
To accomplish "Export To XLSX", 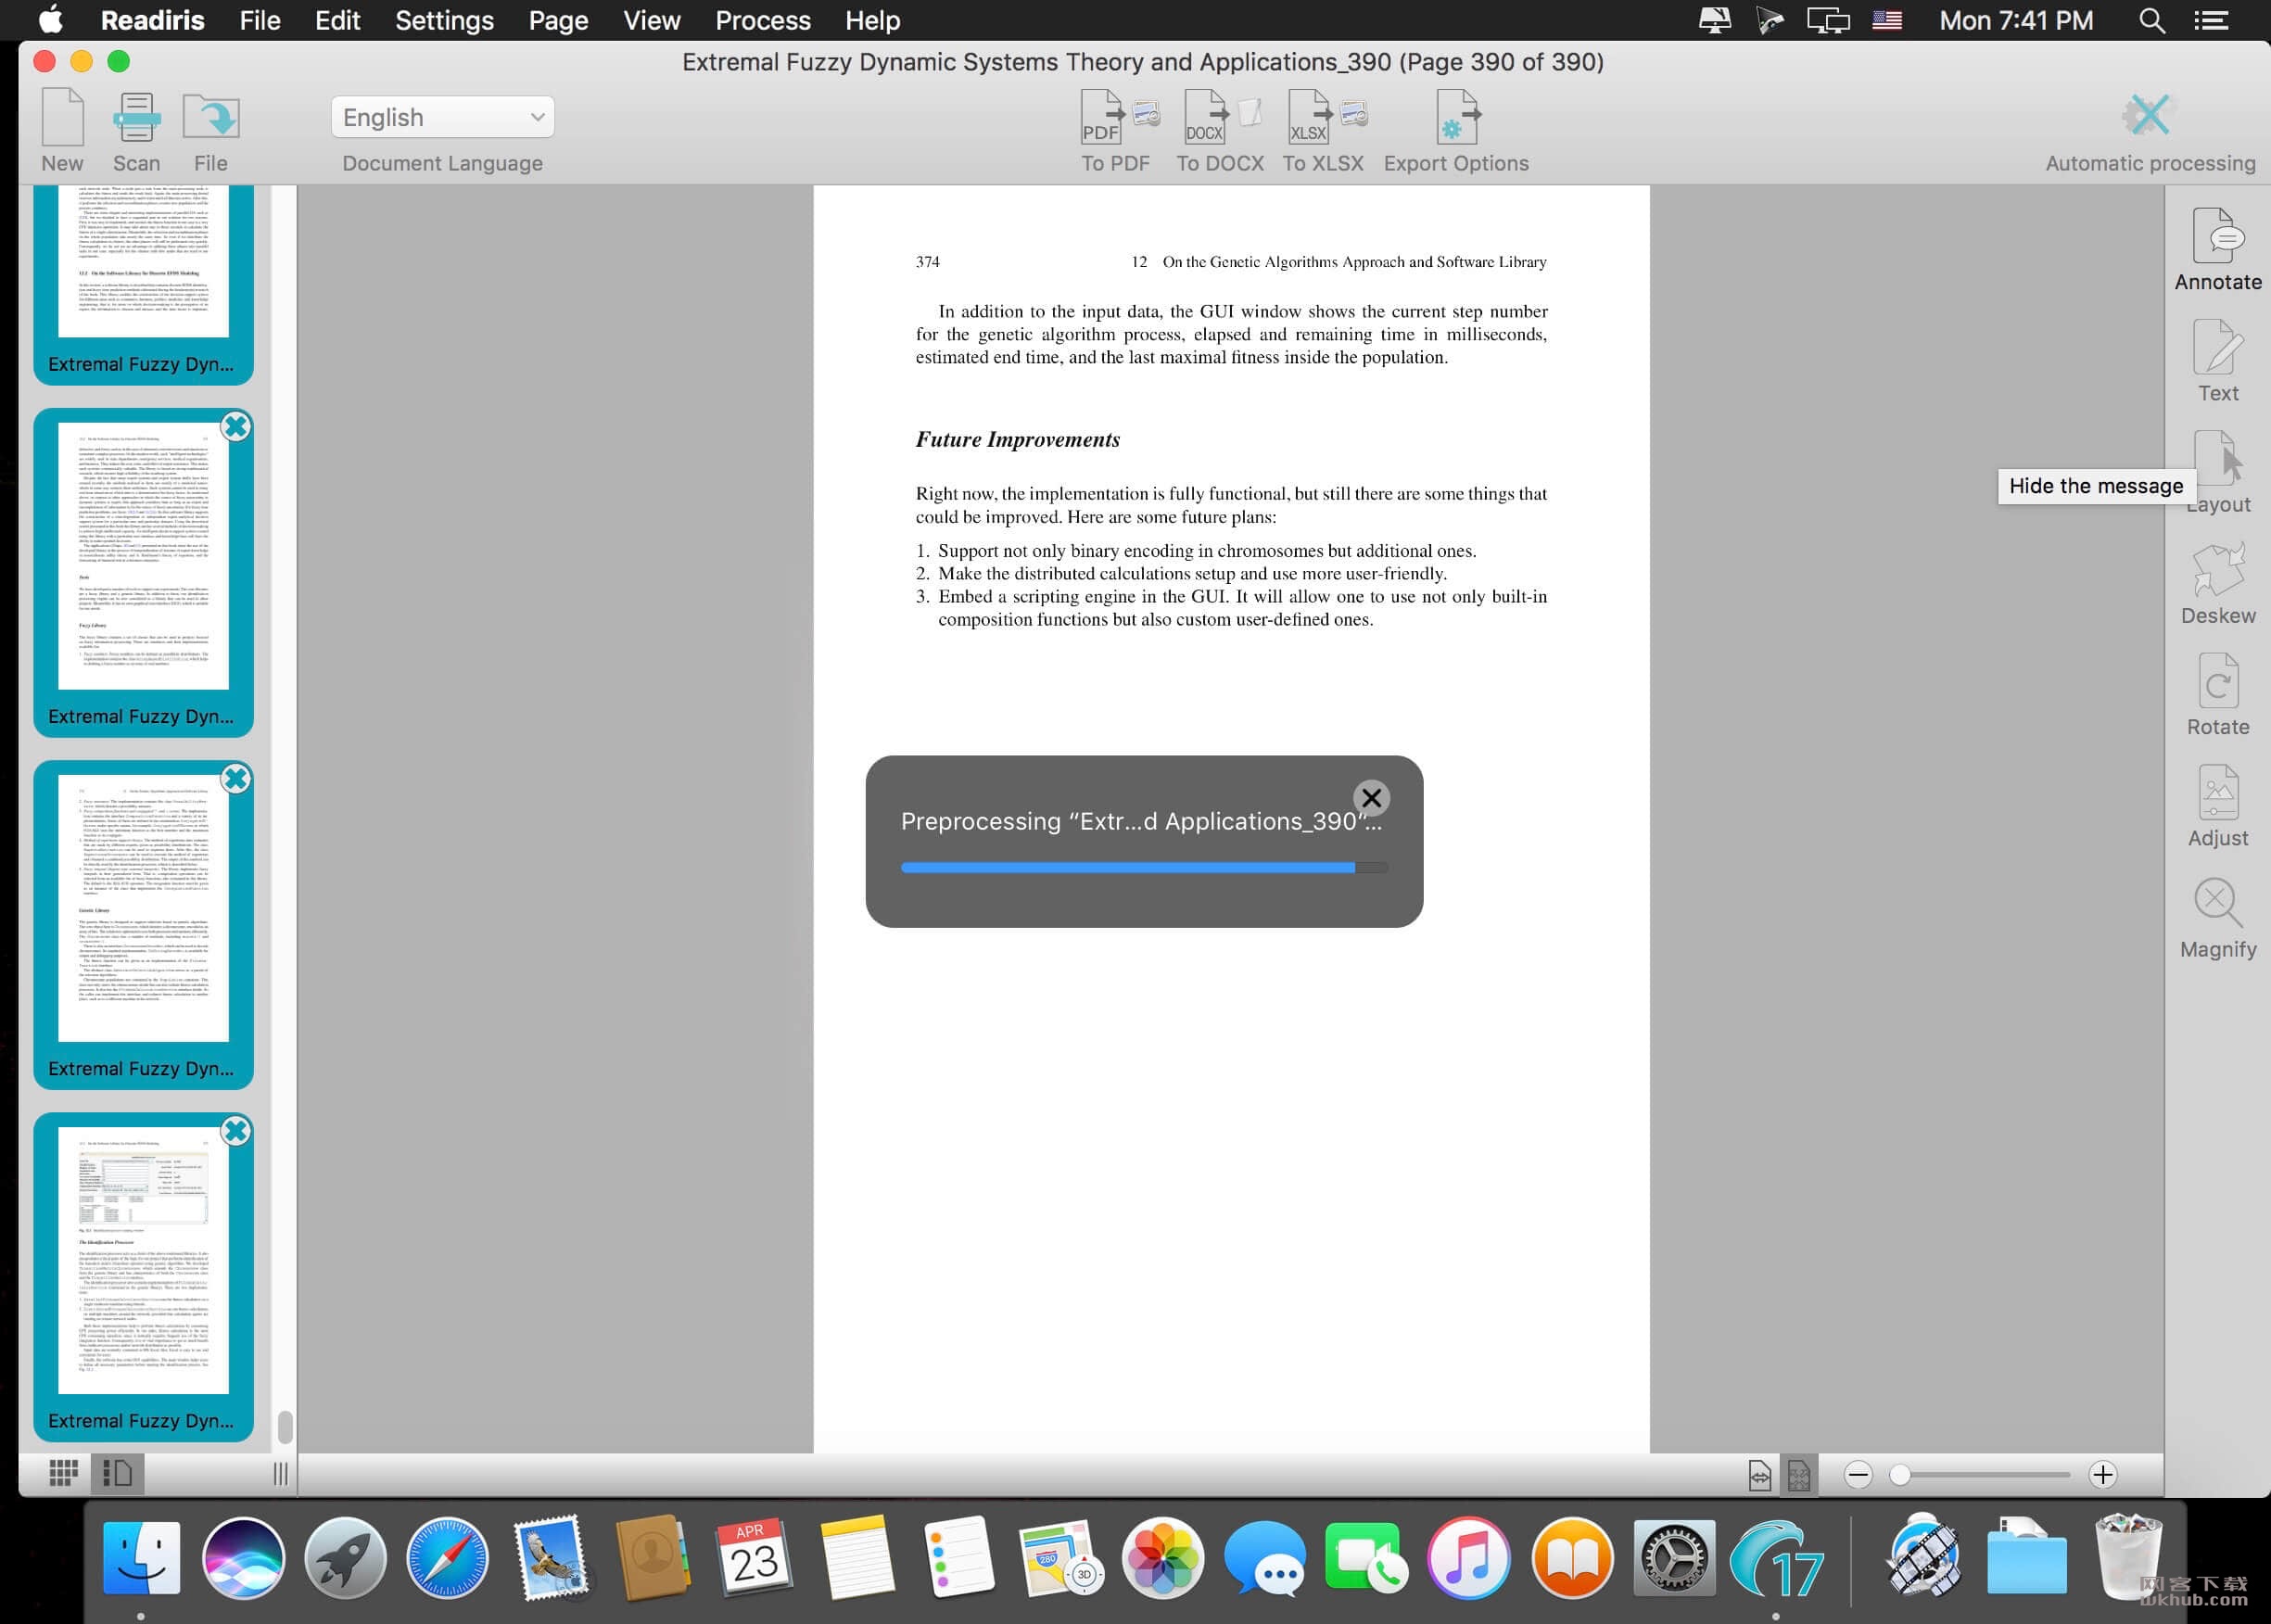I will tap(1323, 131).
